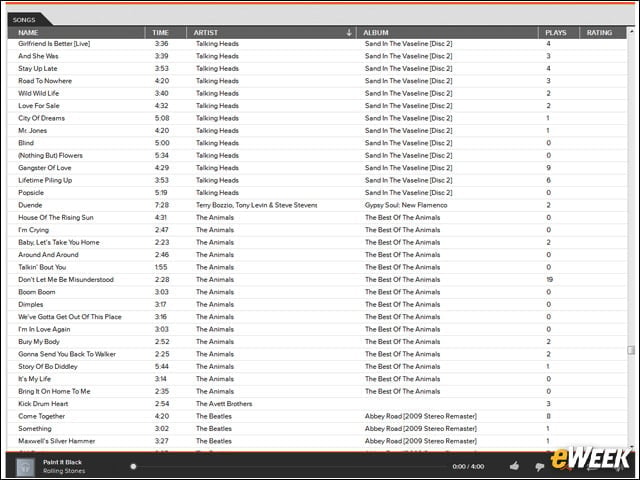This screenshot has width=640, height=480.
Task: Select song House Of The Rising Sun
Action: 56,218
